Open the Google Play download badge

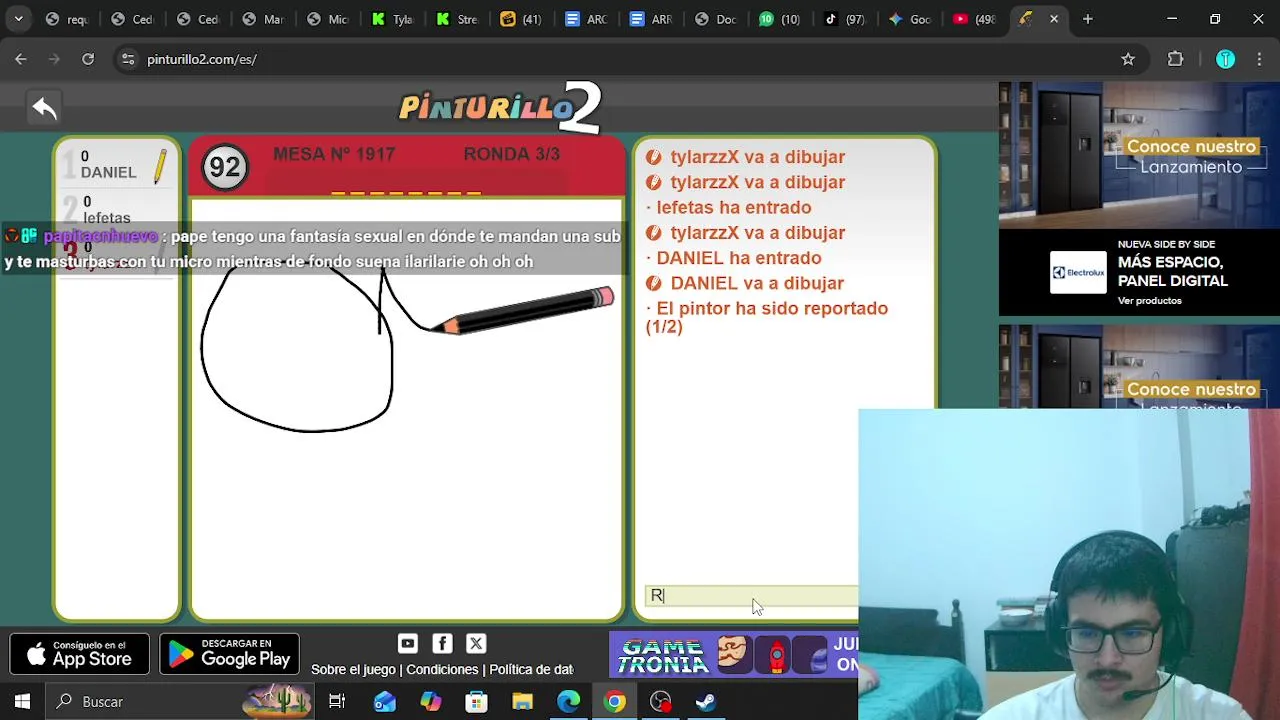coord(230,654)
